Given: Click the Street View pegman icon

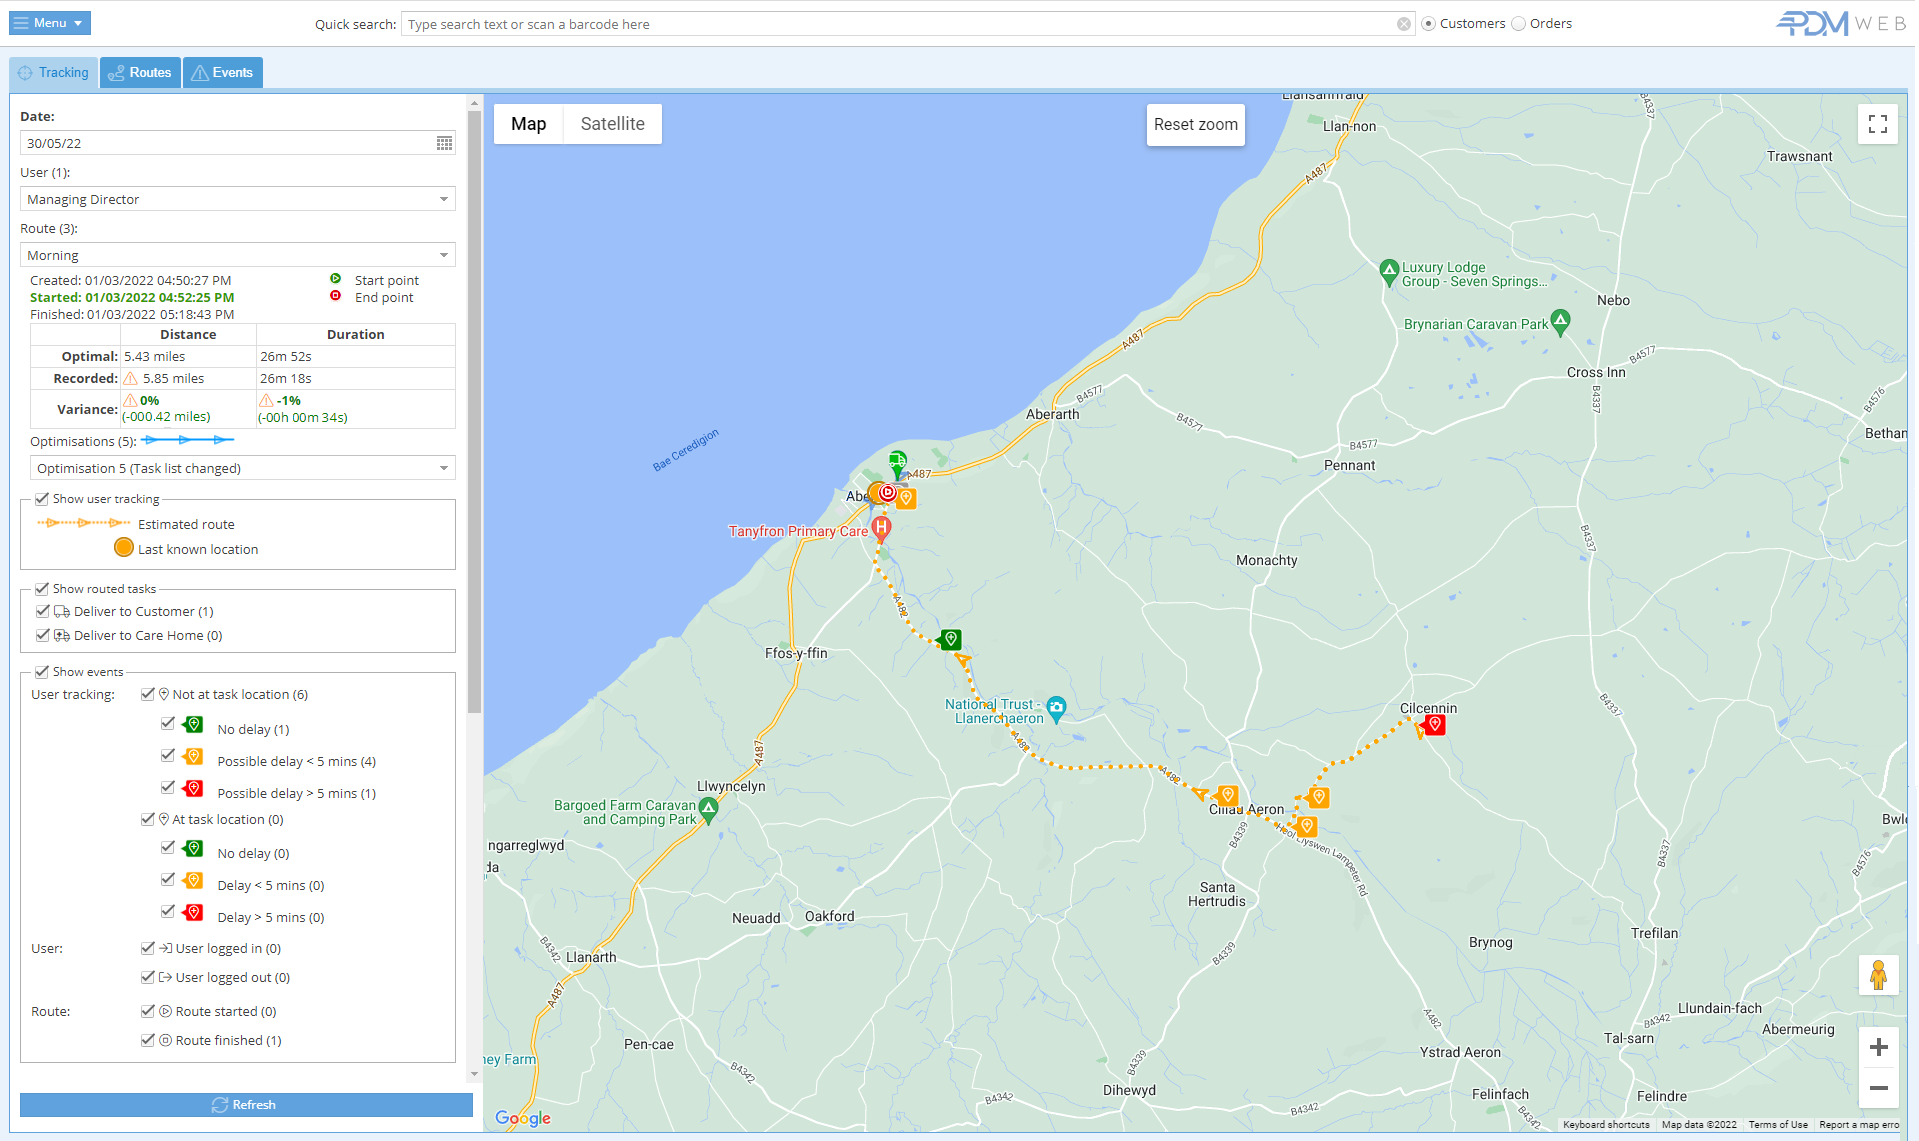Looking at the screenshot, I should [1878, 974].
